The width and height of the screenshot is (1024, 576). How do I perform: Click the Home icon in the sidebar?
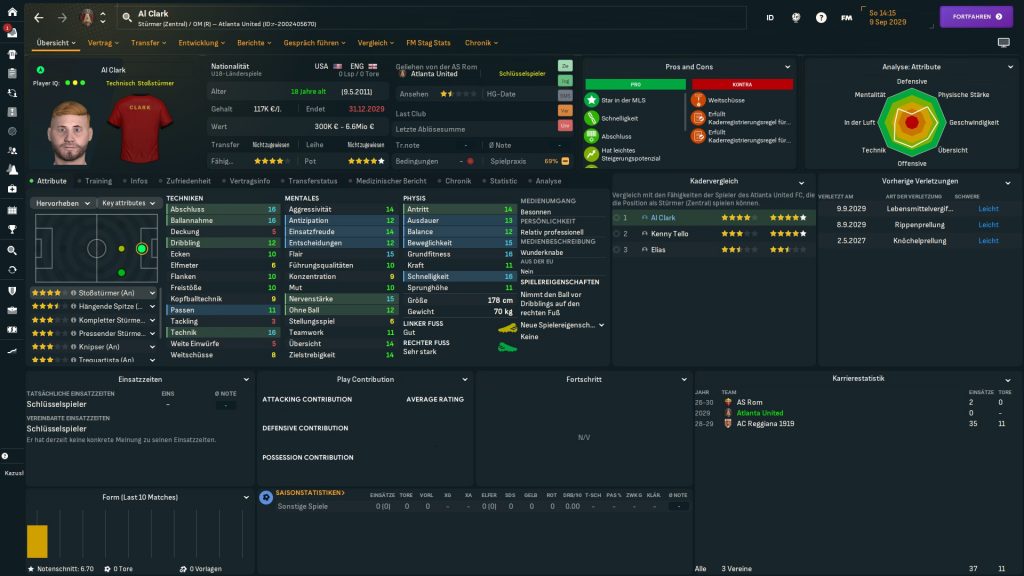[12, 11]
